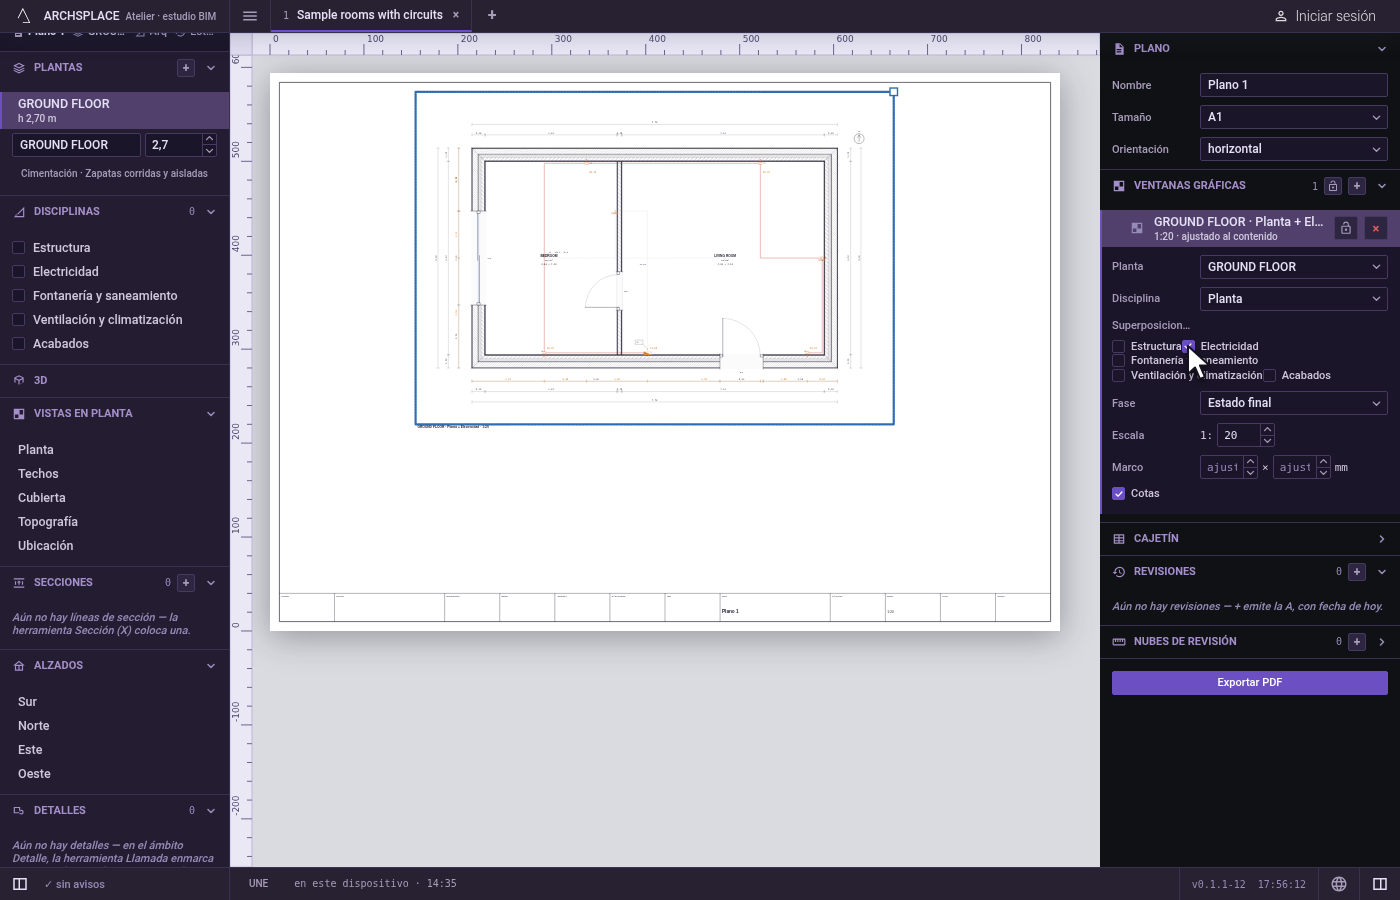Add a new section in SECCIONES
This screenshot has height=900, width=1400.
pyautogui.click(x=186, y=583)
